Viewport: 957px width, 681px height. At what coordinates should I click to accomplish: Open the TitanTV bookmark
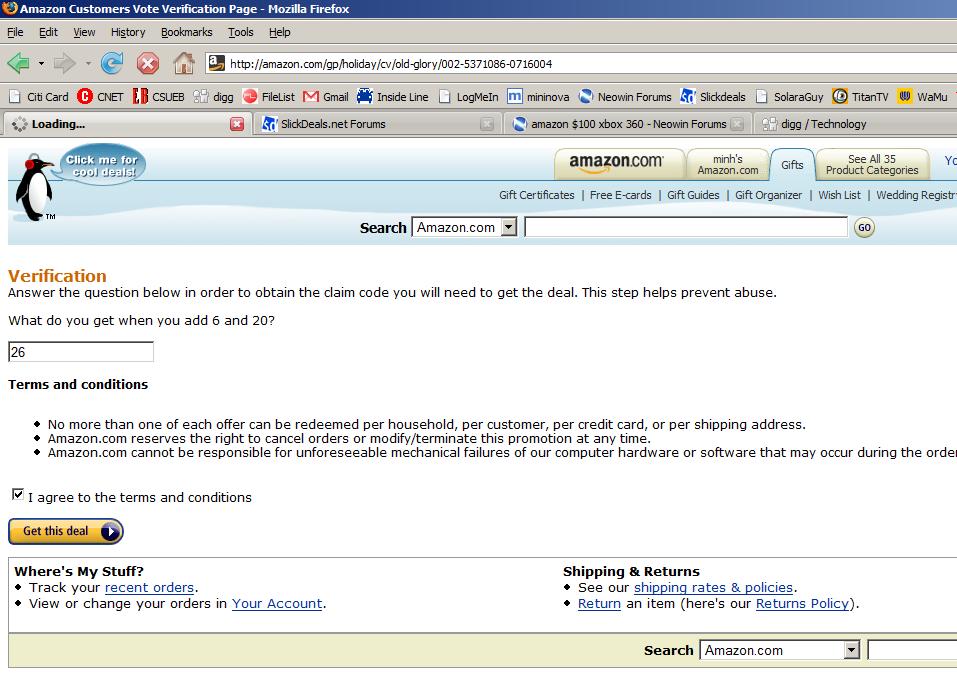click(861, 96)
